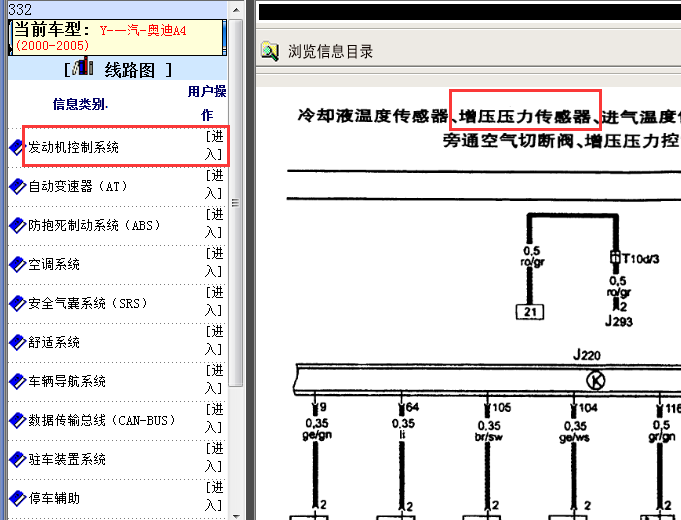This screenshot has width=681, height=520.
Task: Click the book icon beside 安全气囊系统（SRS）
Action: point(17,304)
